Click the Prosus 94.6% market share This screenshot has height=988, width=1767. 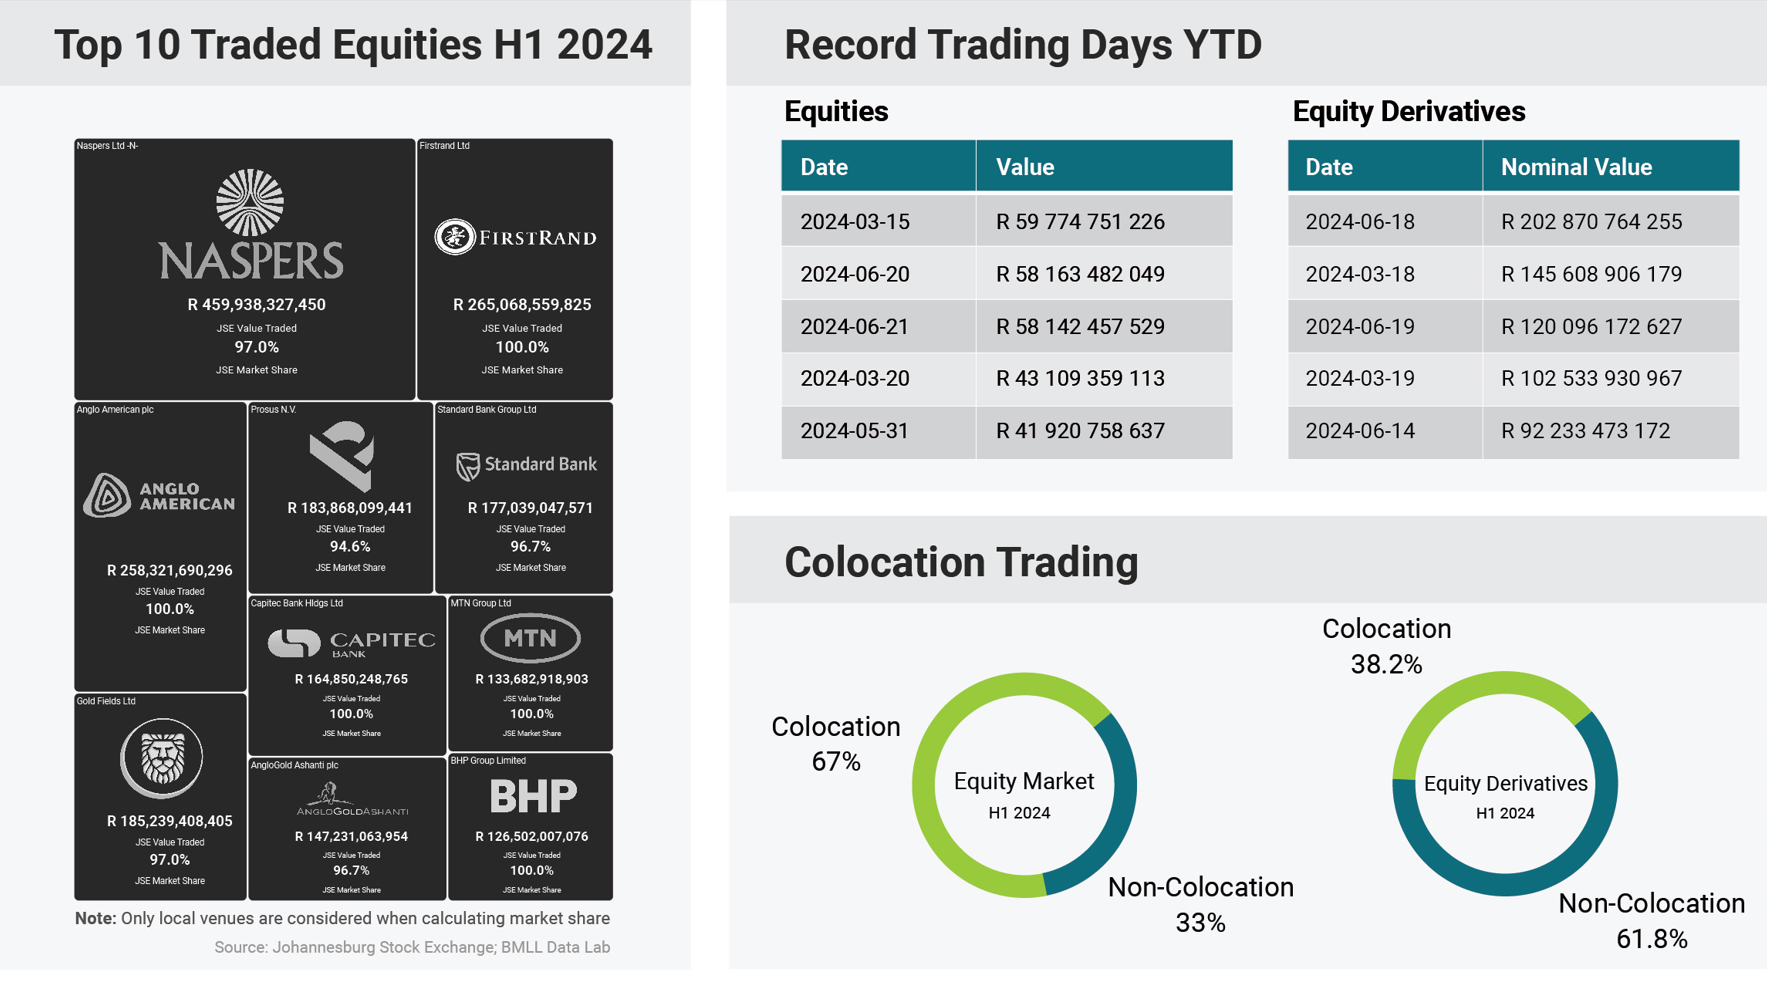click(x=350, y=547)
